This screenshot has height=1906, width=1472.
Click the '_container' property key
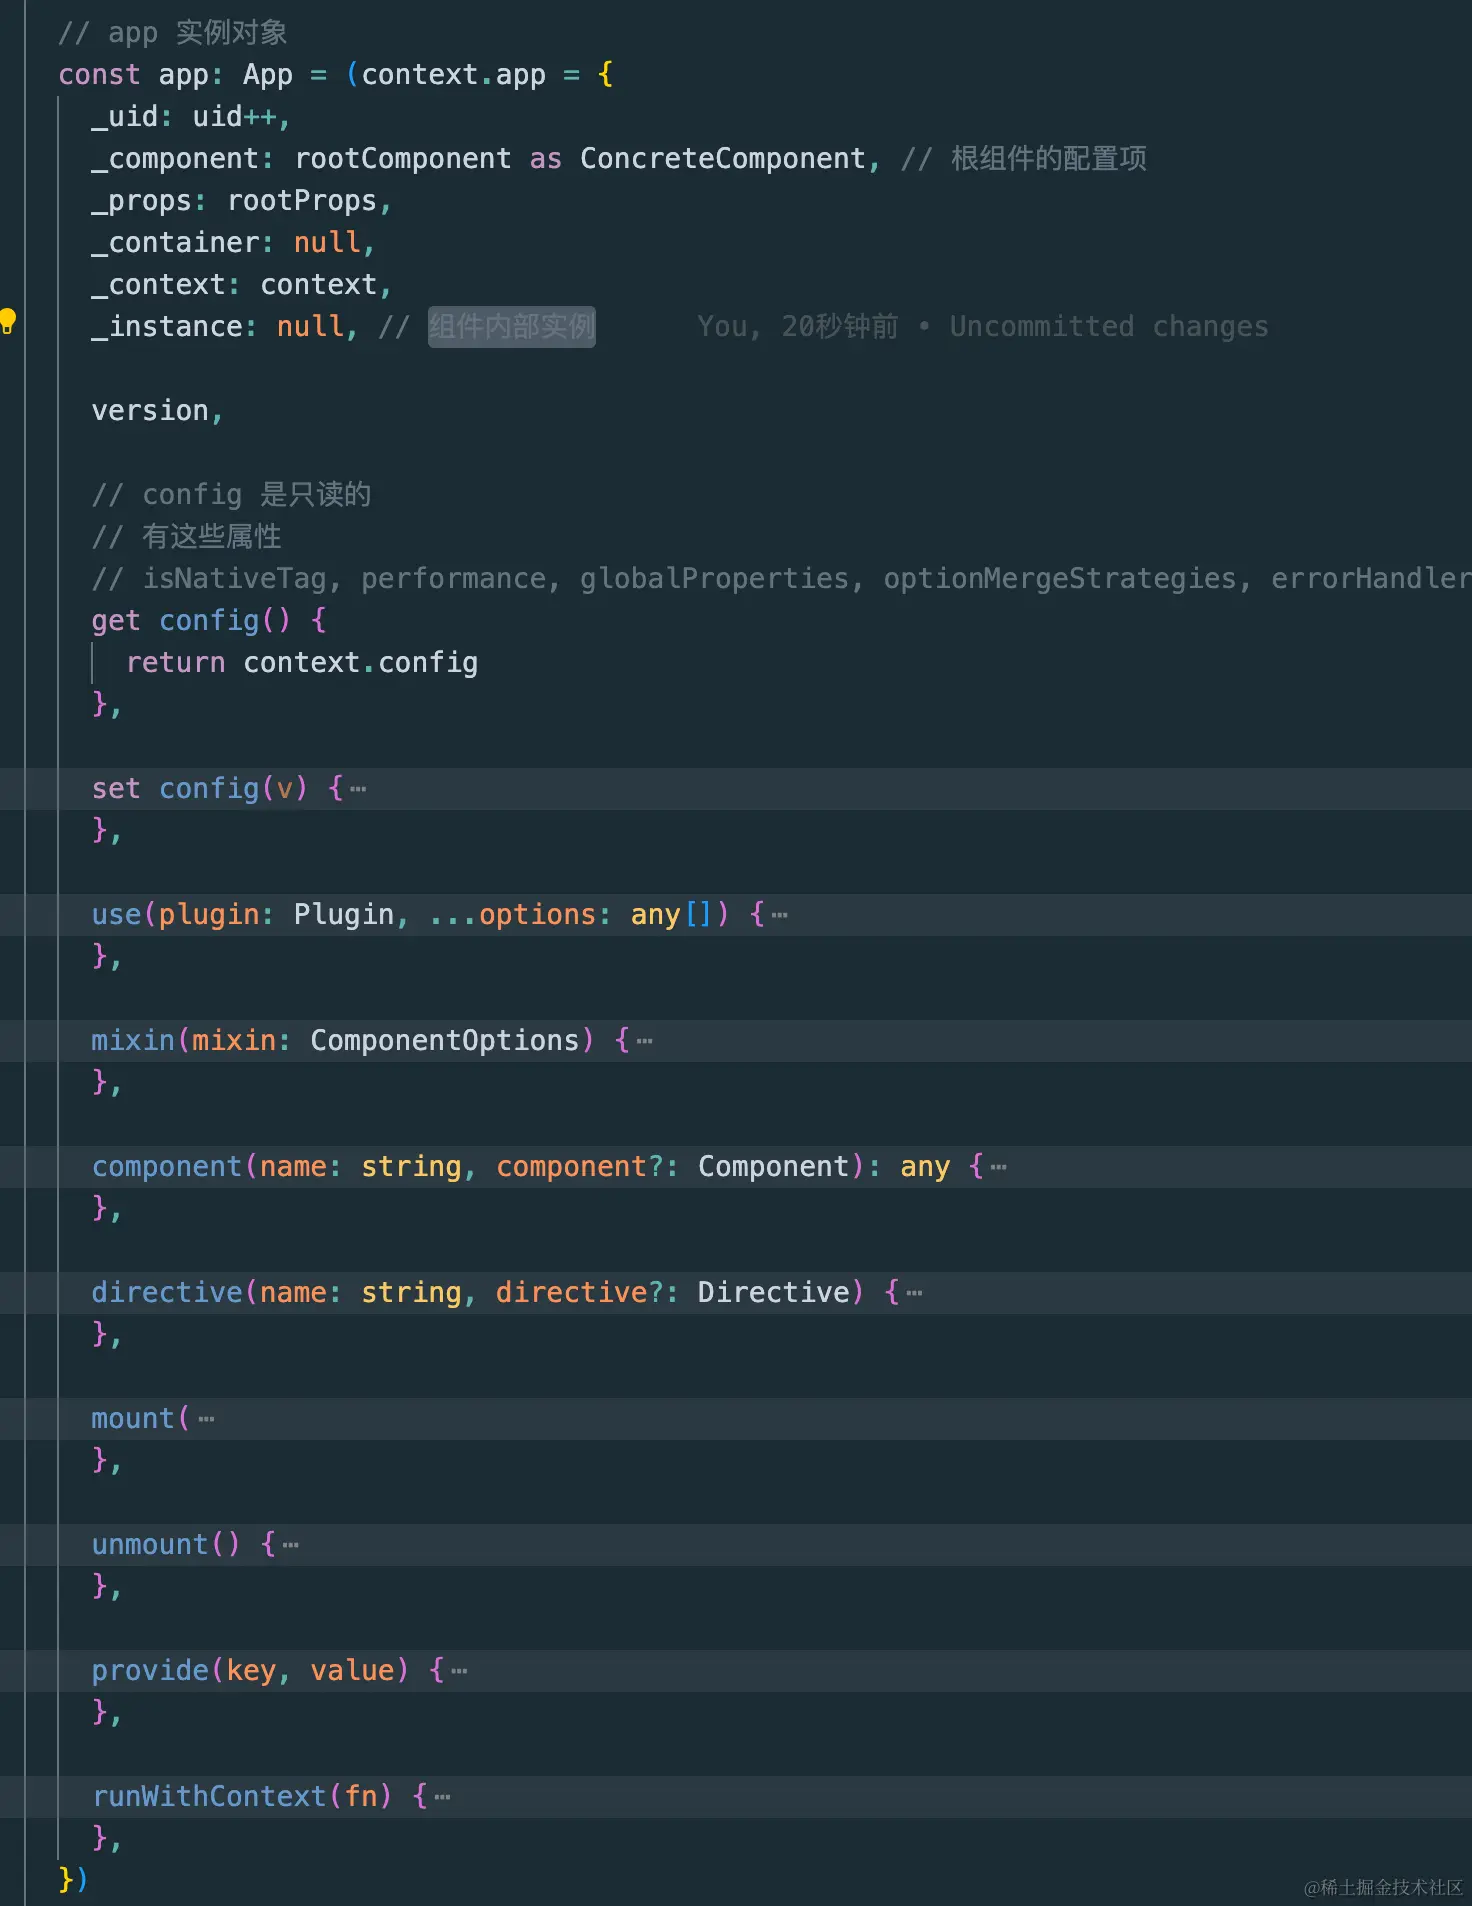176,243
